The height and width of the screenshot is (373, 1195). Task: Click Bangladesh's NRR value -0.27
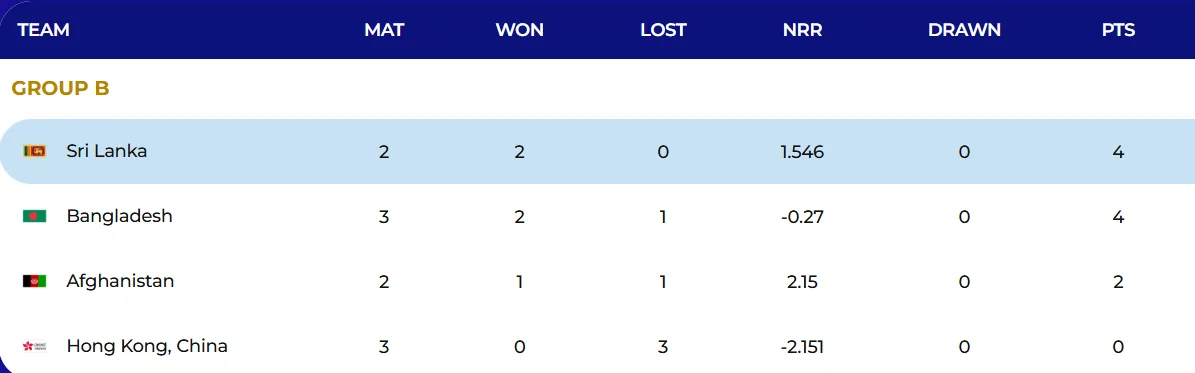click(803, 217)
